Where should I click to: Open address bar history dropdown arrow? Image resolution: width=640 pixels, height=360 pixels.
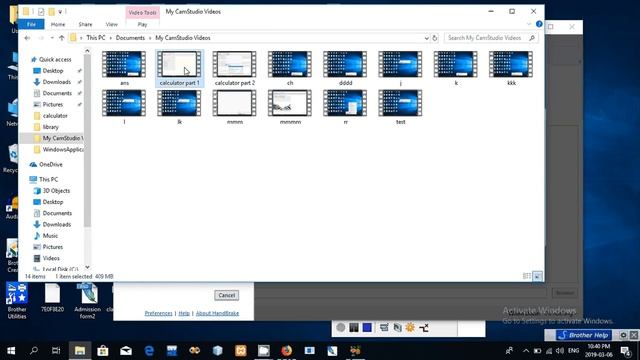(x=426, y=38)
